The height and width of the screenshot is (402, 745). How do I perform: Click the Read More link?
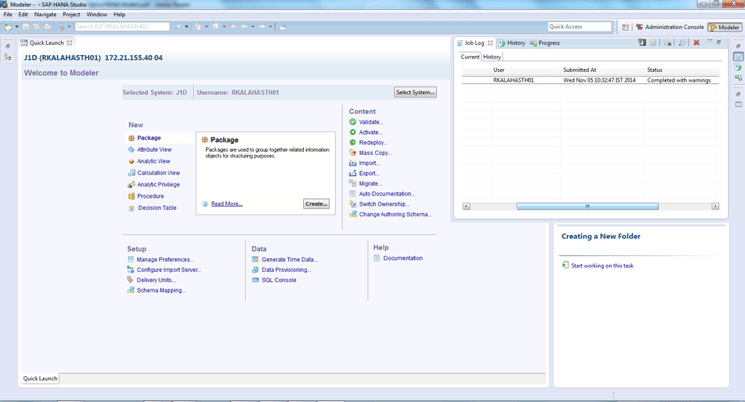pos(227,204)
